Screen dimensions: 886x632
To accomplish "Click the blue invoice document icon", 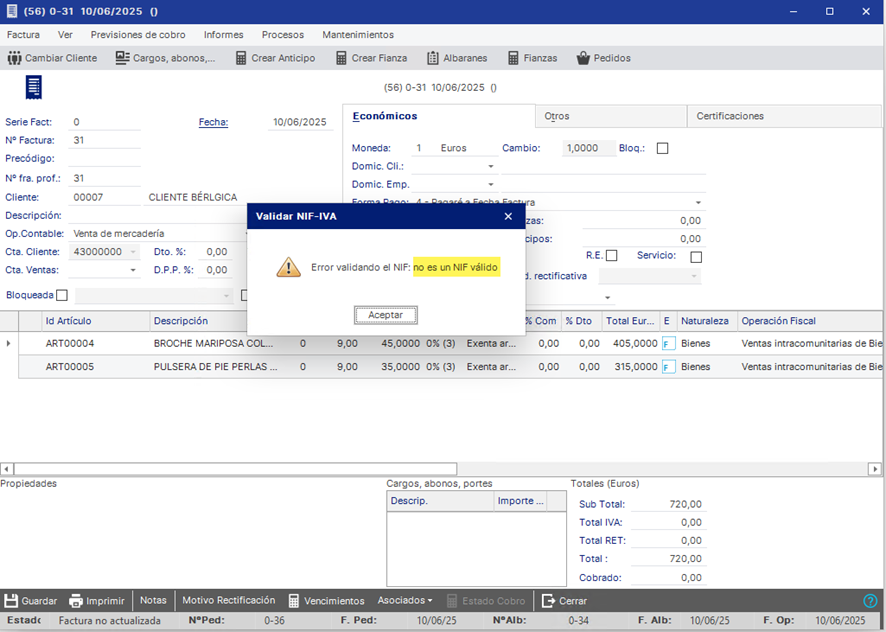I will tap(34, 88).
